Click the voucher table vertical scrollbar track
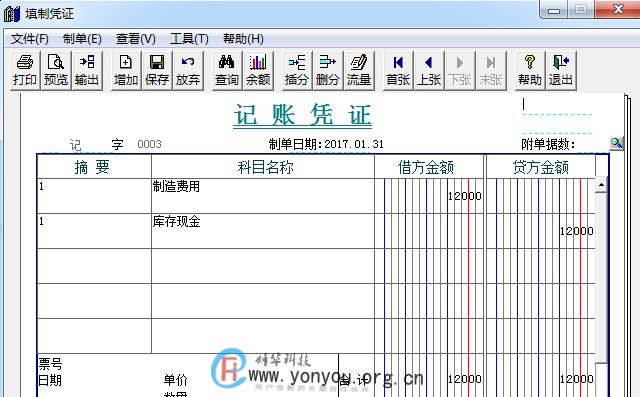This screenshot has height=397, width=640. (601, 277)
